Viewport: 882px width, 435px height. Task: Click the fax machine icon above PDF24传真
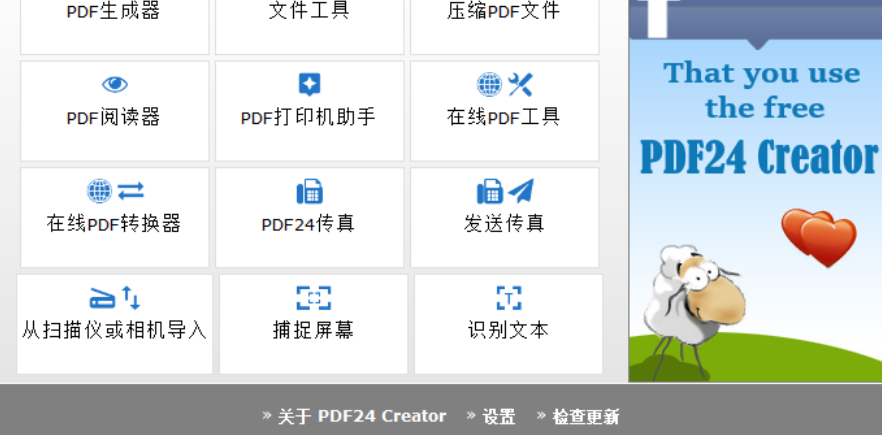[309, 191]
